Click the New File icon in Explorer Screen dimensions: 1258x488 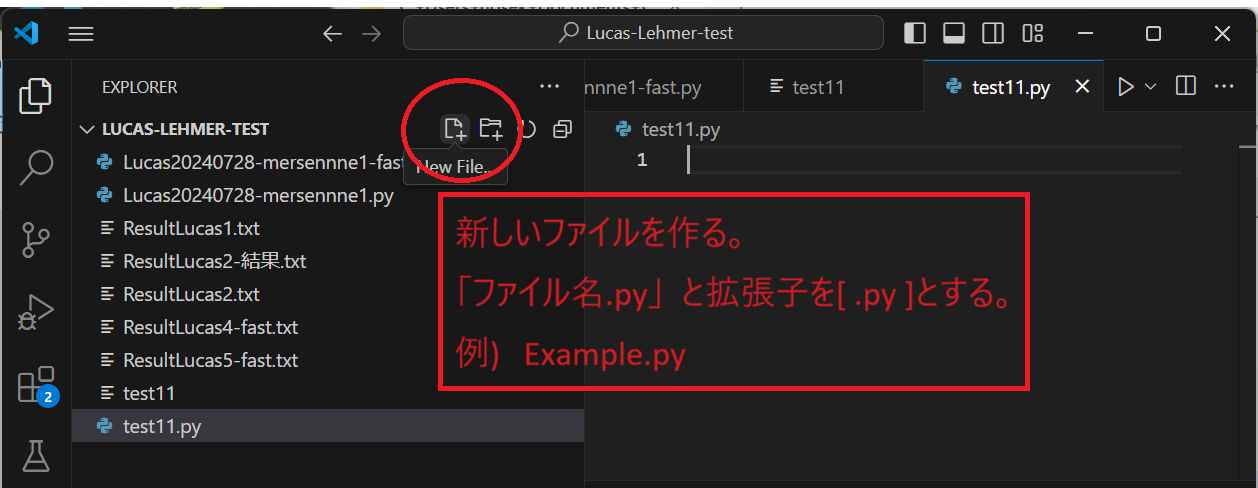pyautogui.click(x=455, y=128)
